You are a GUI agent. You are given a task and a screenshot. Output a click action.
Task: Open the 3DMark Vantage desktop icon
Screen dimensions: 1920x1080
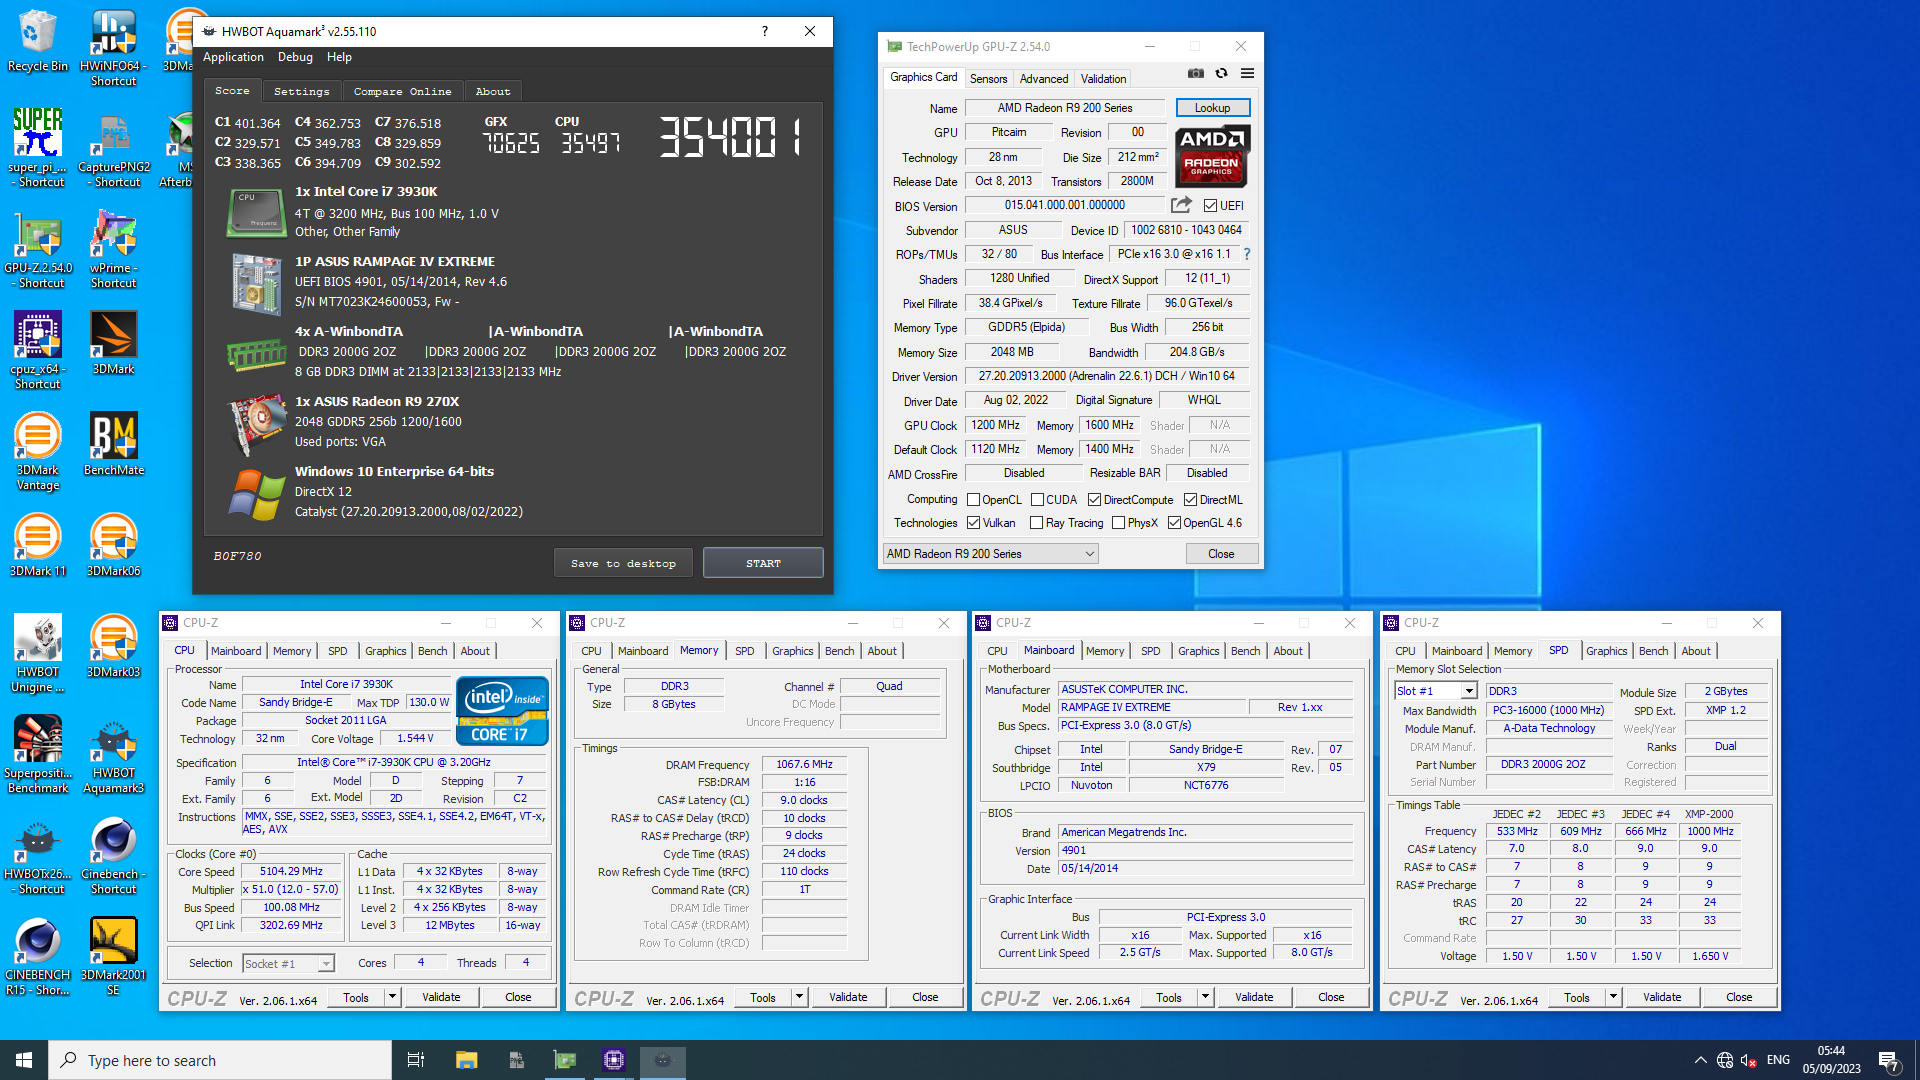click(38, 451)
